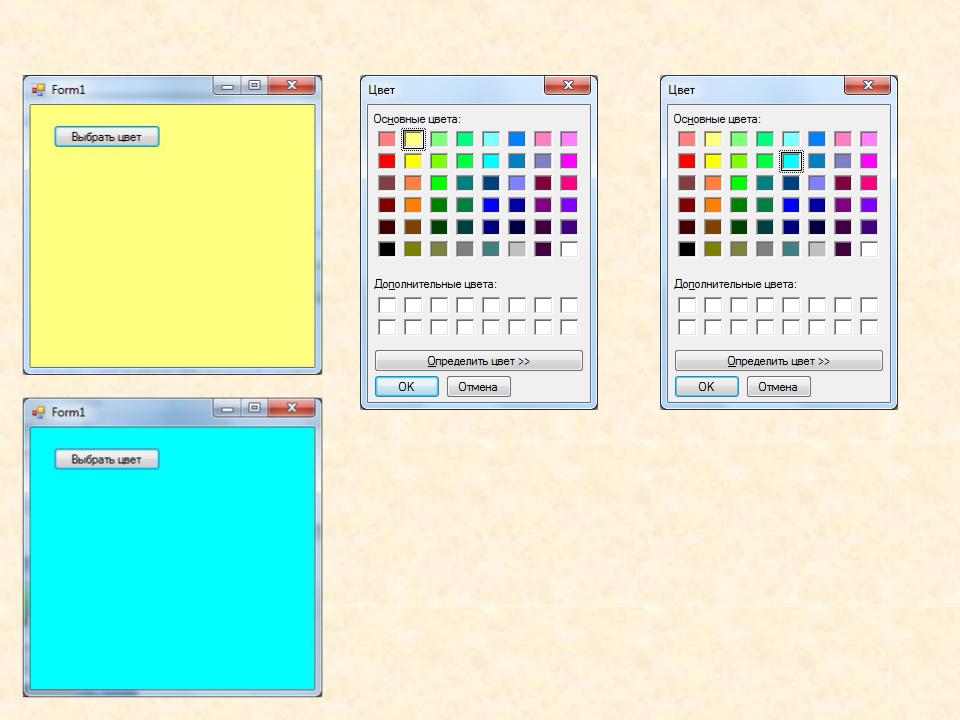Image resolution: width=960 pixels, height=720 pixels.
Task: Pick the pure blue swatch in cyan-selection Цвет dialog
Action: coord(791,205)
